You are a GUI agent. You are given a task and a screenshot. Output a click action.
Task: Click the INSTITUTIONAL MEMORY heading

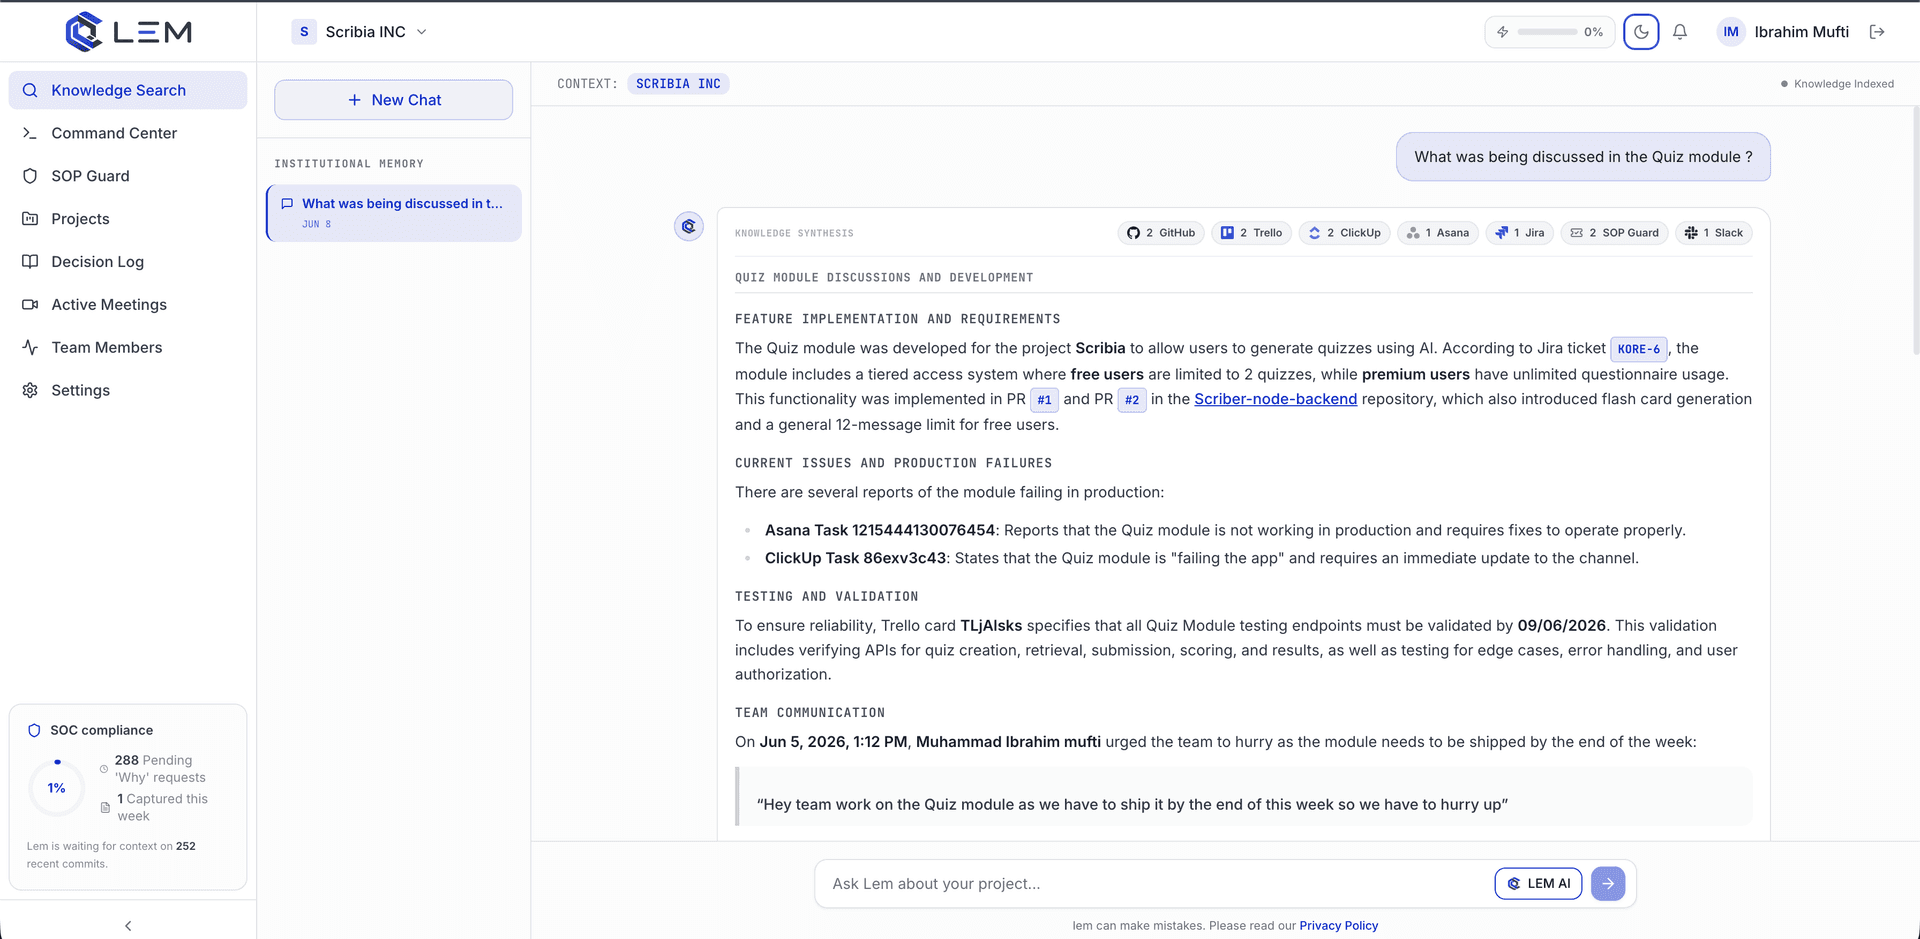[x=349, y=164]
